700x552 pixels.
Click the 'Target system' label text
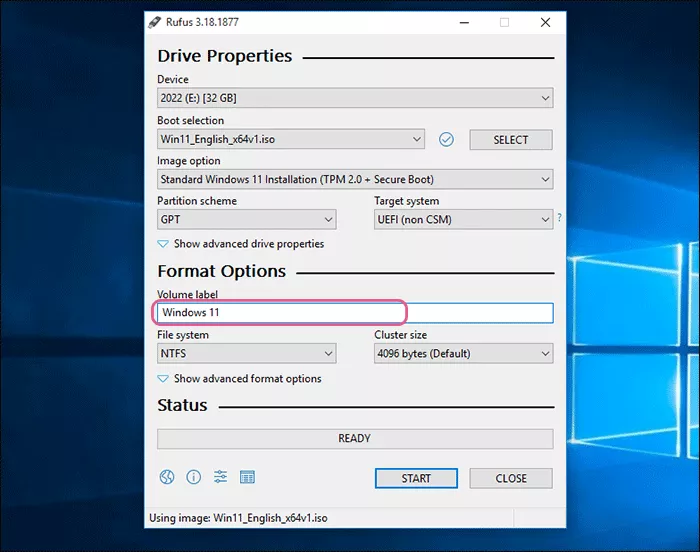[407, 201]
